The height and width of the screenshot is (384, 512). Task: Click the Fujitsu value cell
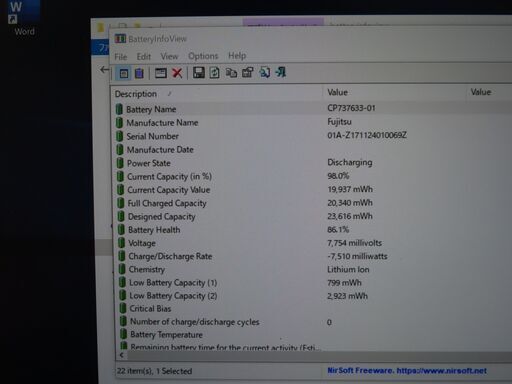click(339, 122)
